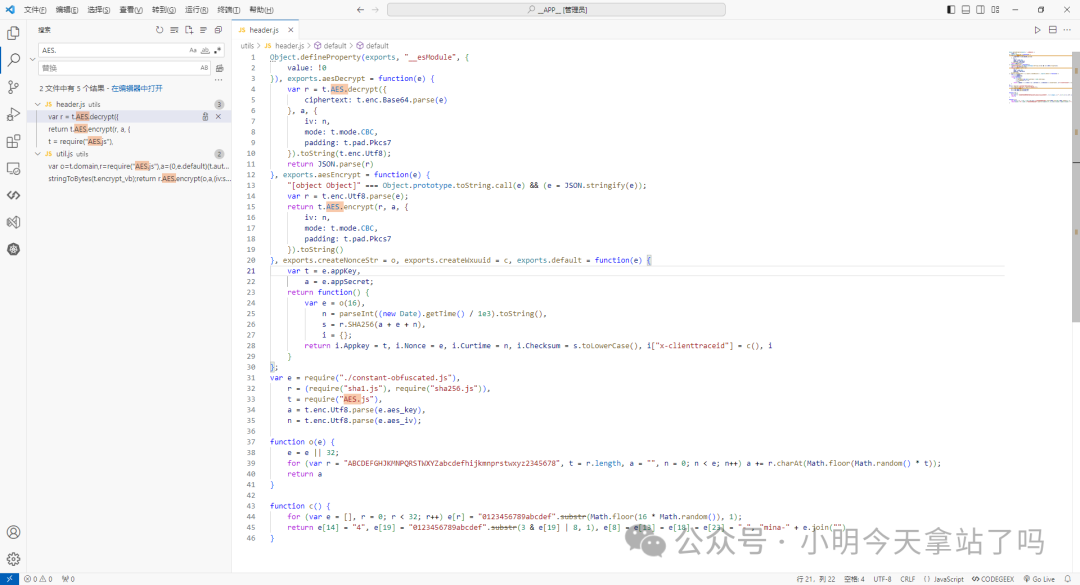Open the 文件(F) menu

35,10
